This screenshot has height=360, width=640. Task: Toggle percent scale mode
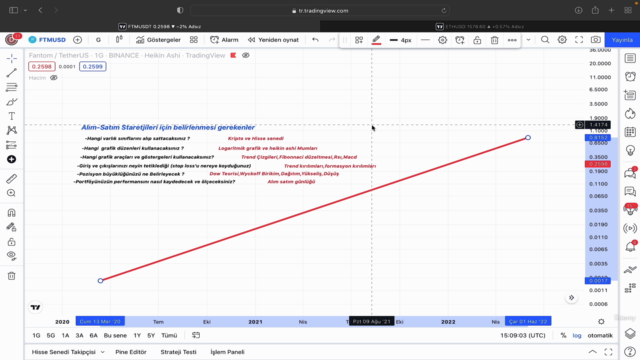pos(563,335)
